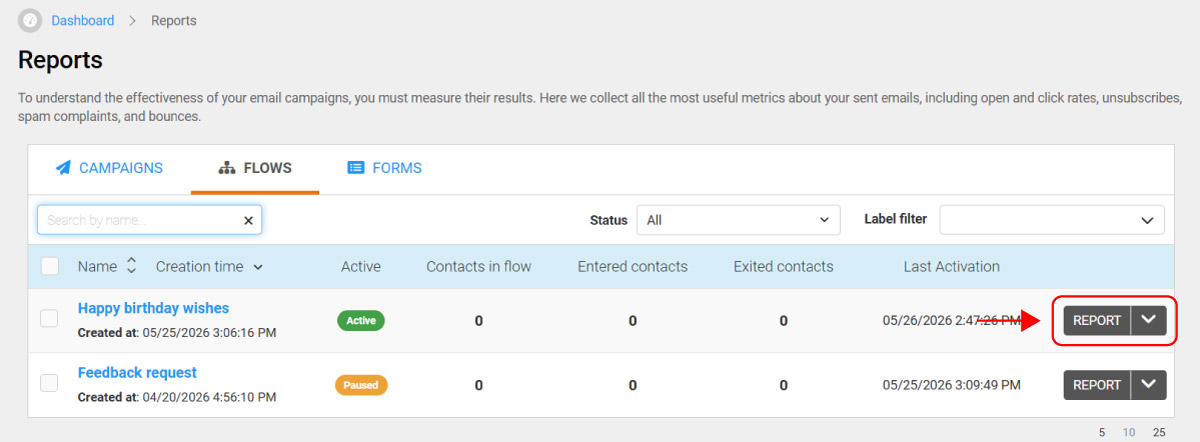1200x442 pixels.
Task: Open the Status dropdown showing All
Action: pos(738,220)
